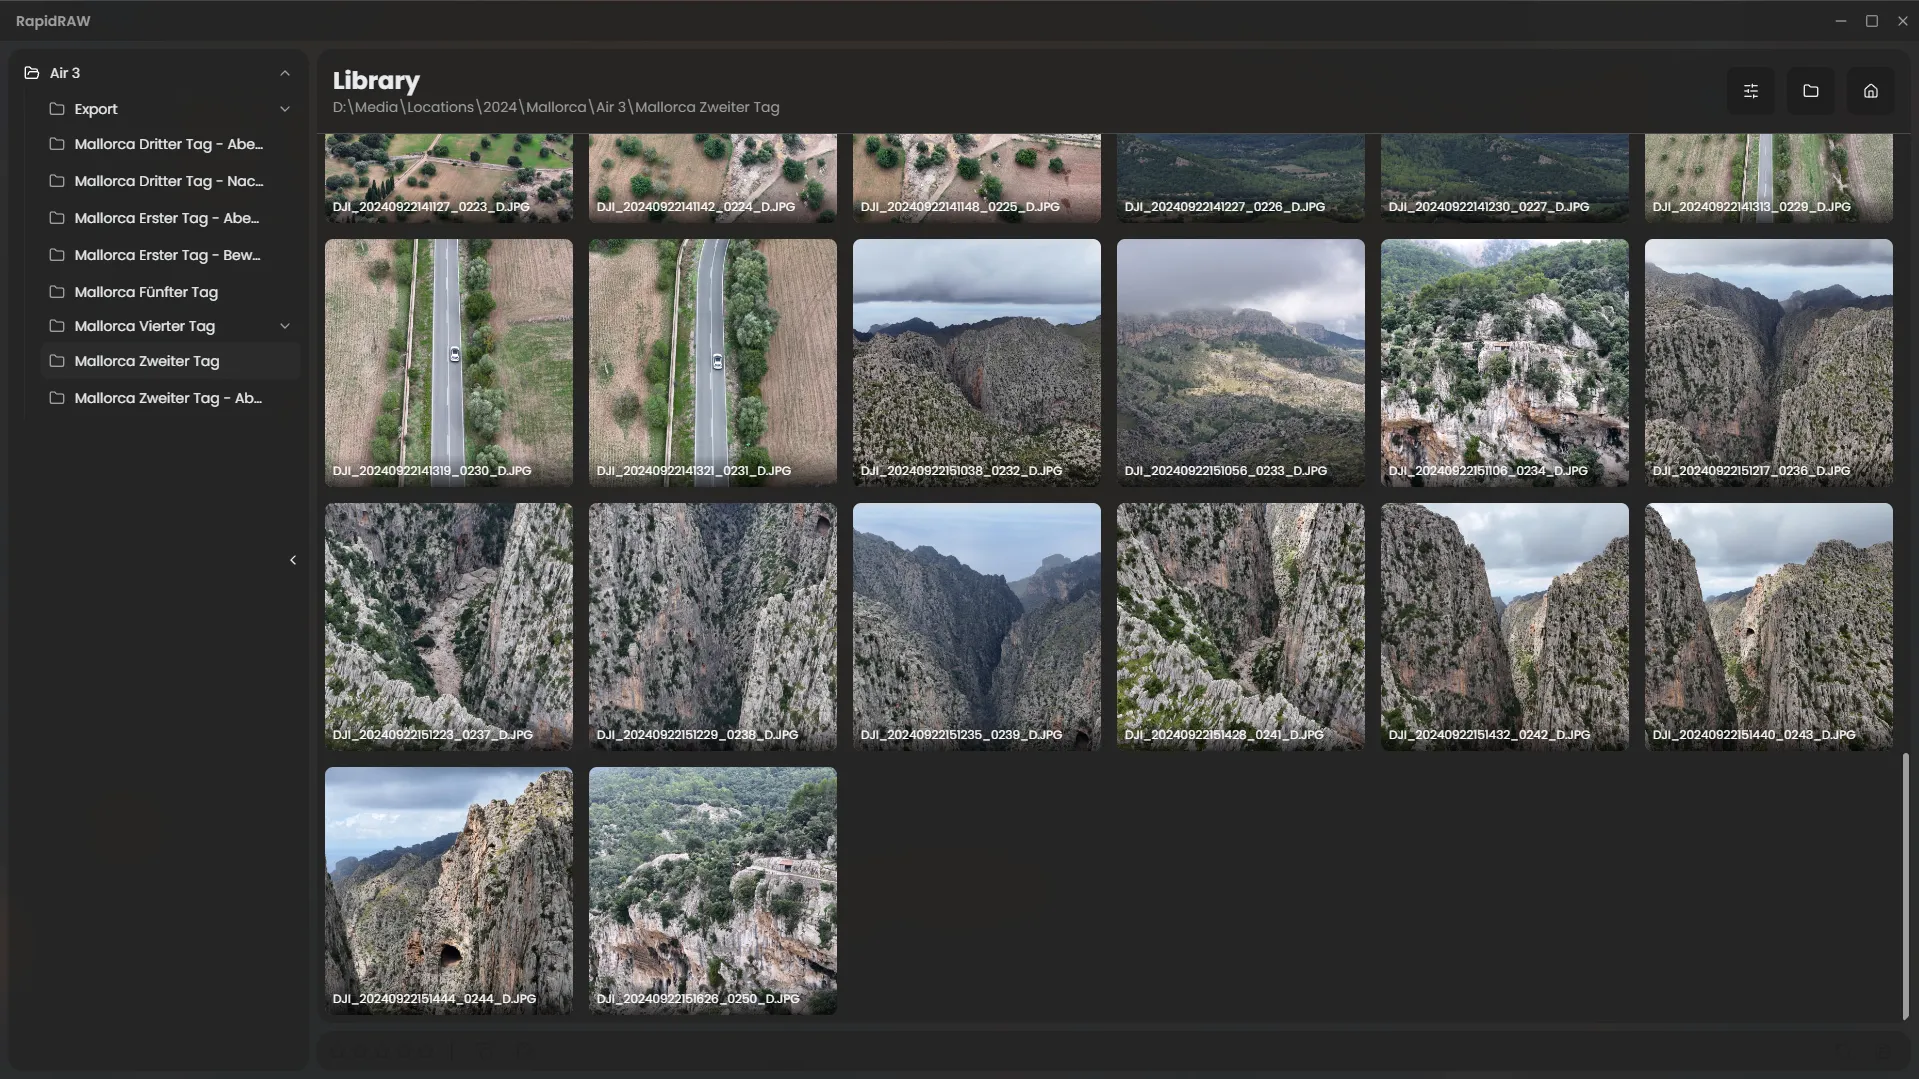Select thumbnail DJI_20240922151235_0239_D.JPG
Screen dimensions: 1919x1079
tap(976, 626)
